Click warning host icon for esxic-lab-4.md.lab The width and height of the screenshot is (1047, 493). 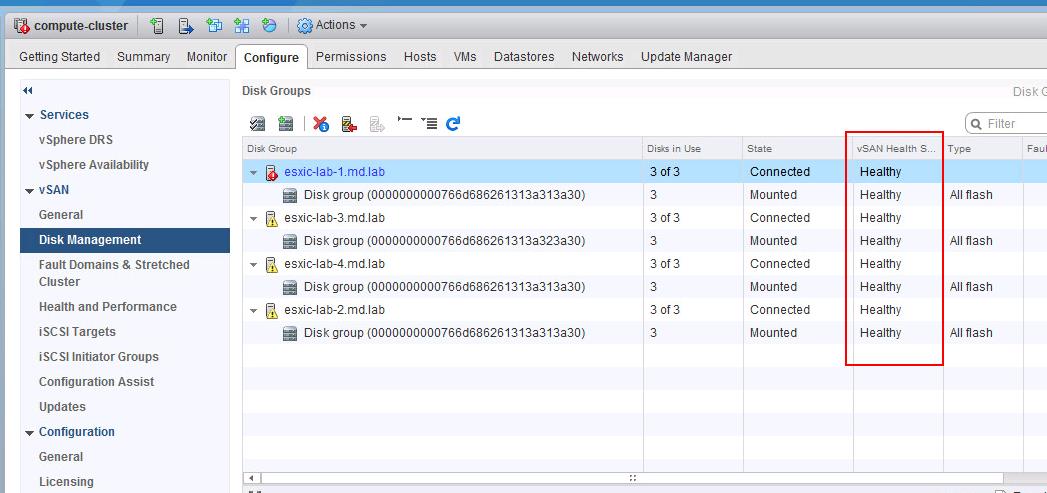click(272, 265)
